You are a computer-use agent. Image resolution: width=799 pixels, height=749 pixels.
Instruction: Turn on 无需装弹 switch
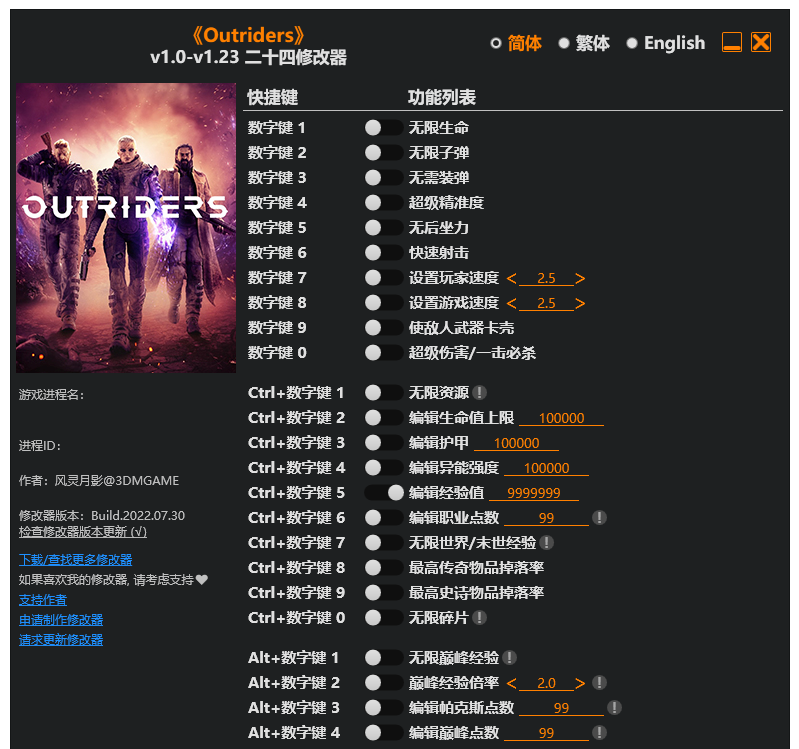point(384,177)
